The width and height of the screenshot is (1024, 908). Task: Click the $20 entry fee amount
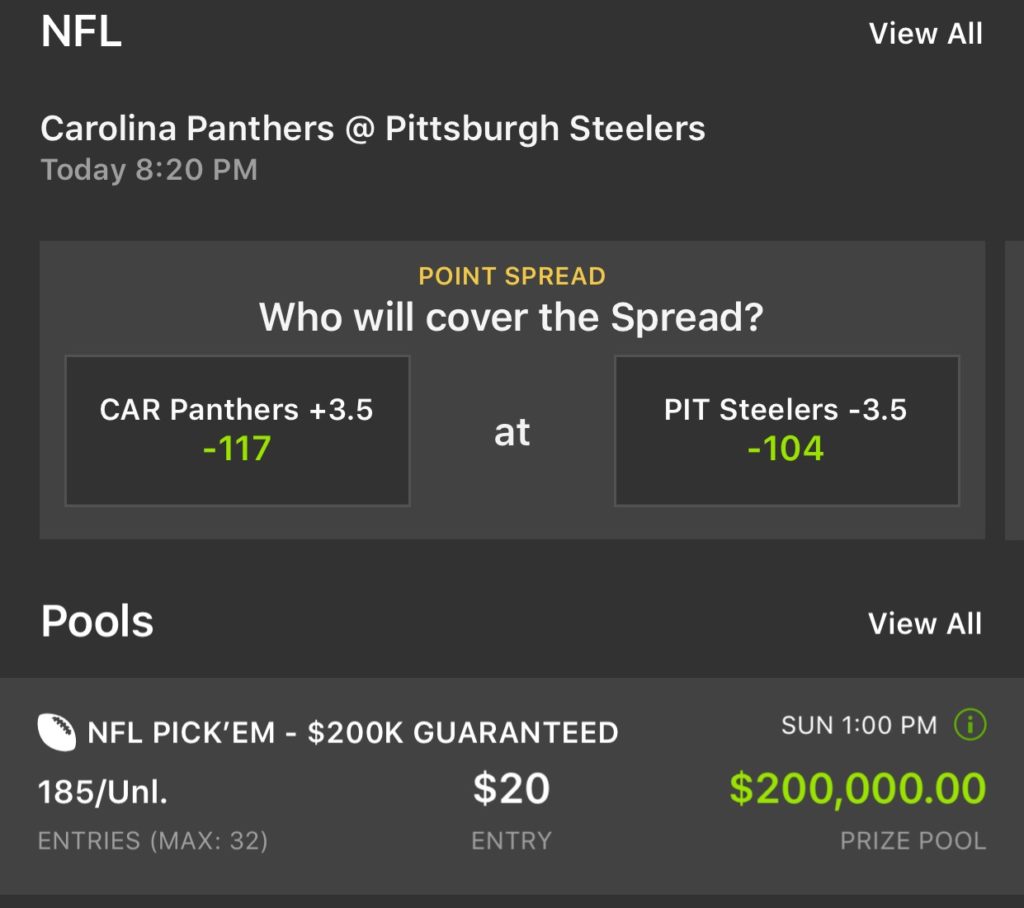click(512, 789)
